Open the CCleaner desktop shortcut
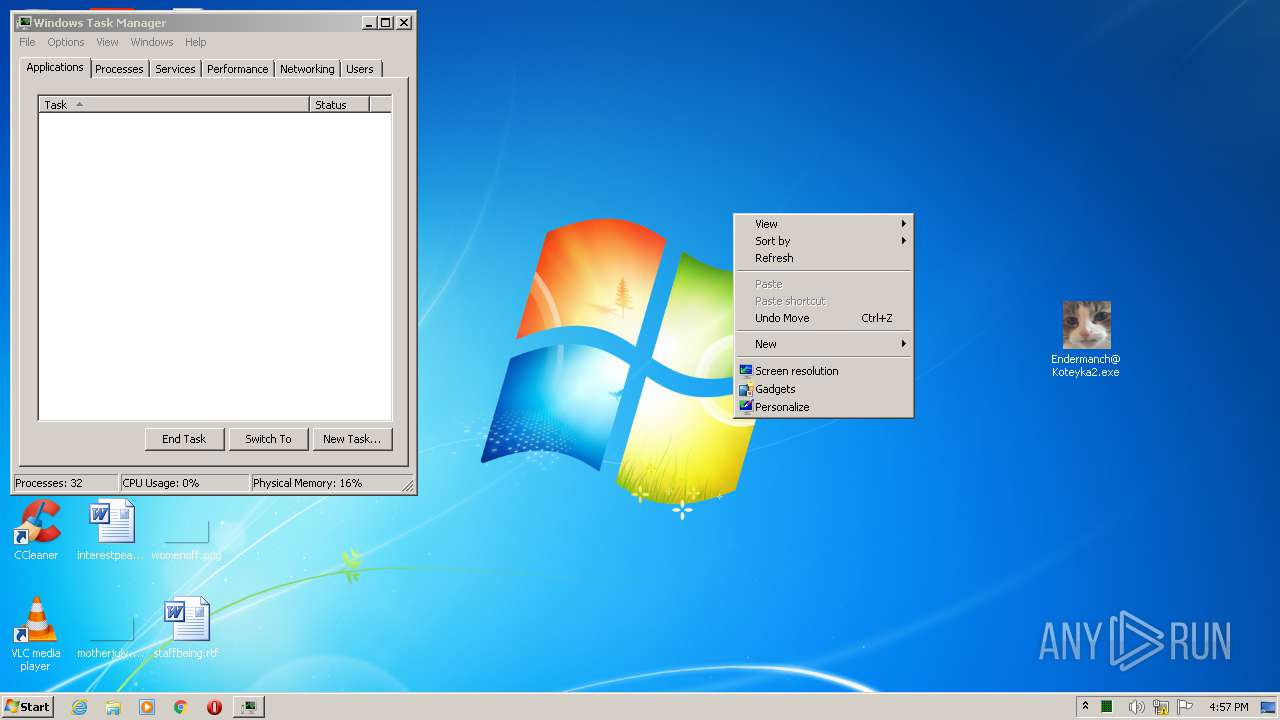The height and width of the screenshot is (720, 1280). click(37, 531)
